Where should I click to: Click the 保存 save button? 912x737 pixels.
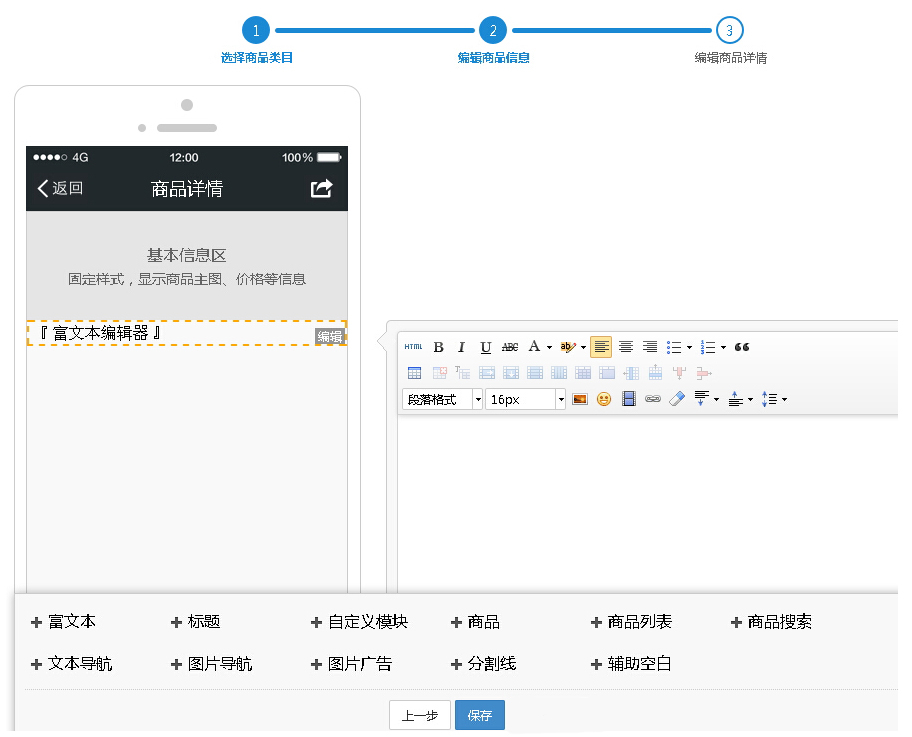pos(480,715)
